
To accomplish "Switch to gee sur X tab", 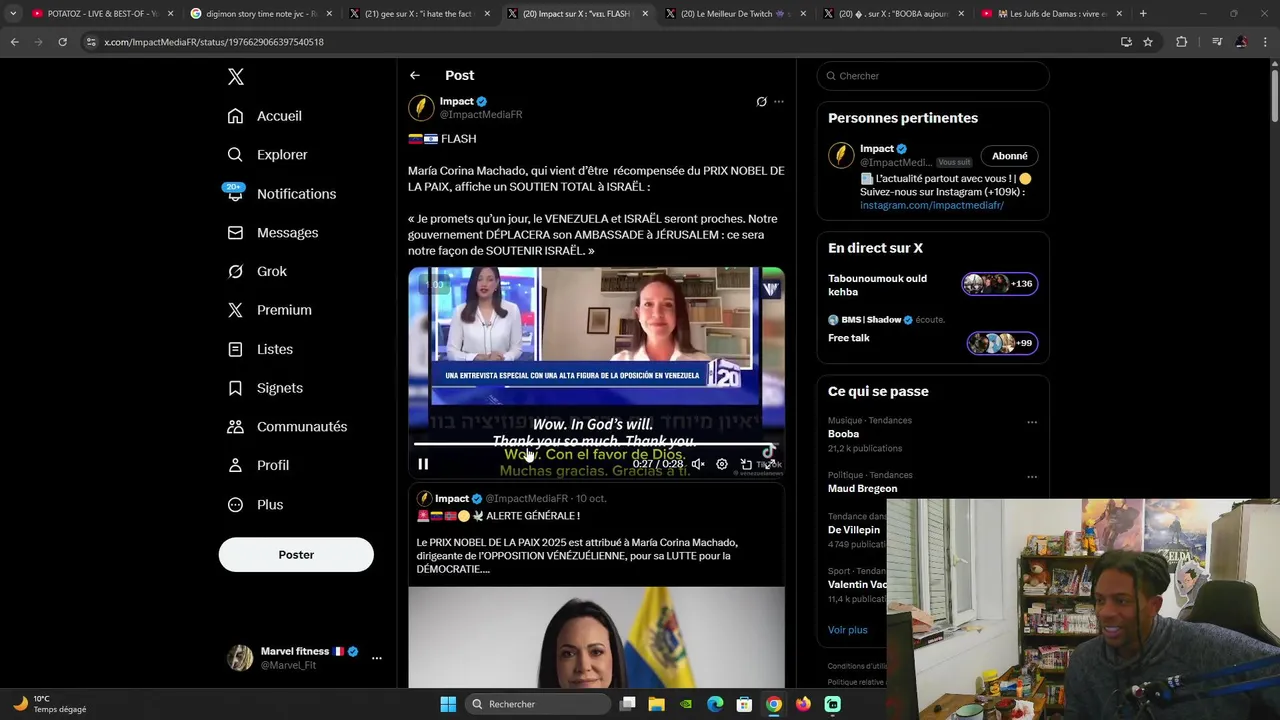I will pos(418,14).
